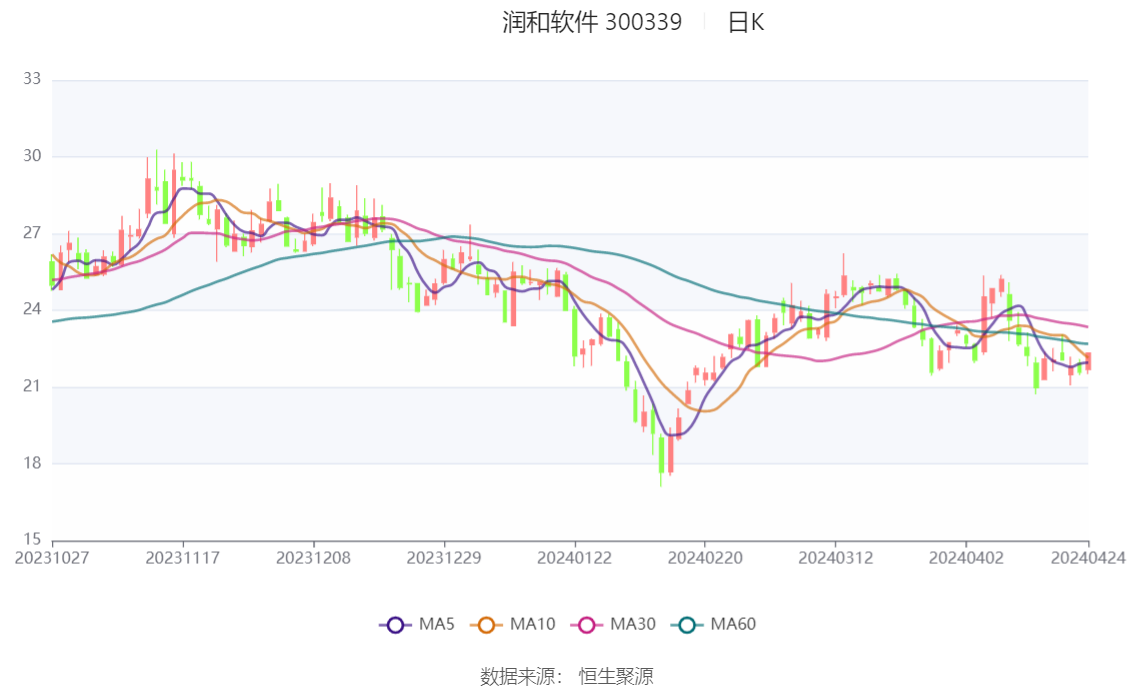Click the chart title 润和软件 300339
The height and width of the screenshot is (689, 1134).
592,23
